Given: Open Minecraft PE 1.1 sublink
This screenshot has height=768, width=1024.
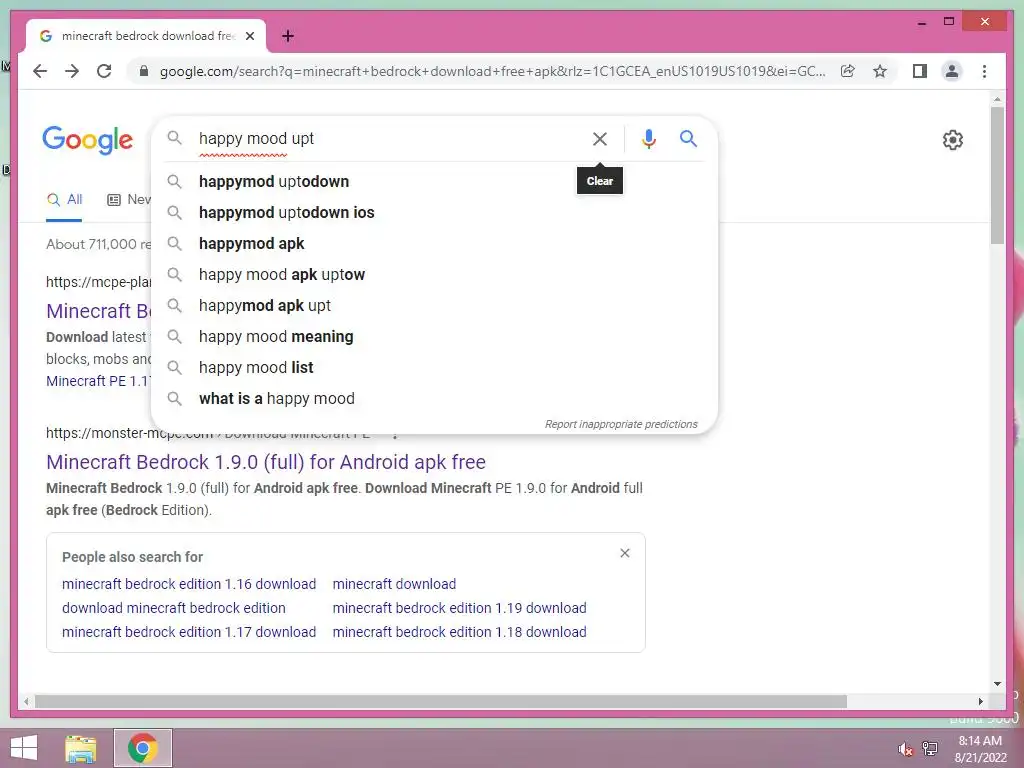Looking at the screenshot, I should pos(99,381).
